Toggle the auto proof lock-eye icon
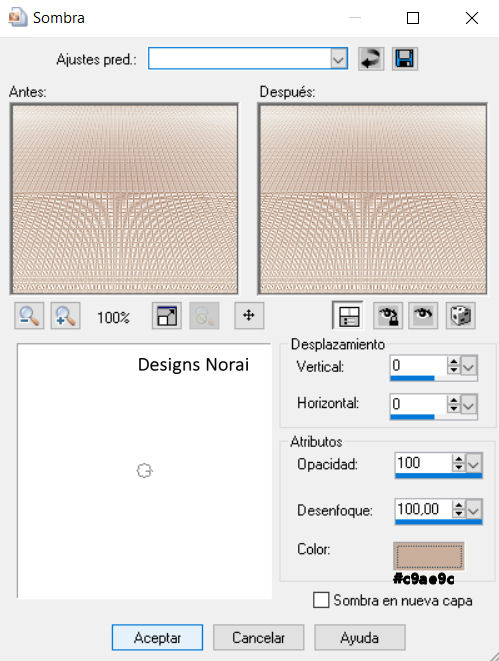The image size is (499, 661). tap(388, 315)
